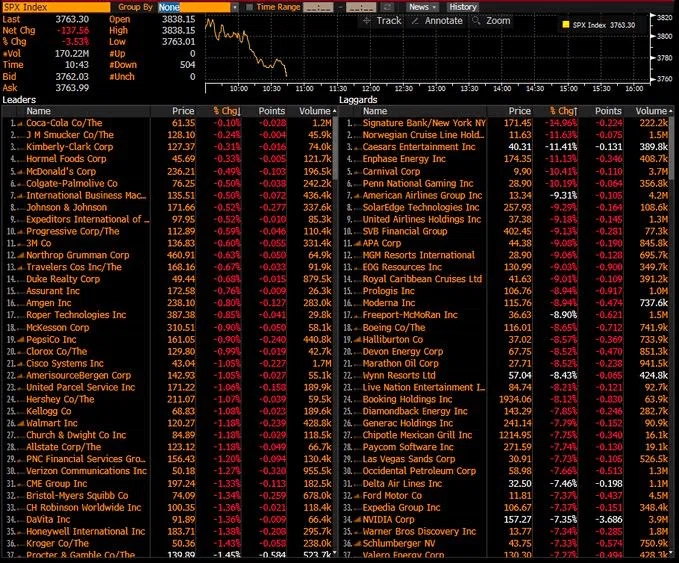The height and width of the screenshot is (563, 679).
Task: Select Verizon Communications Inc row
Action: coord(169,471)
